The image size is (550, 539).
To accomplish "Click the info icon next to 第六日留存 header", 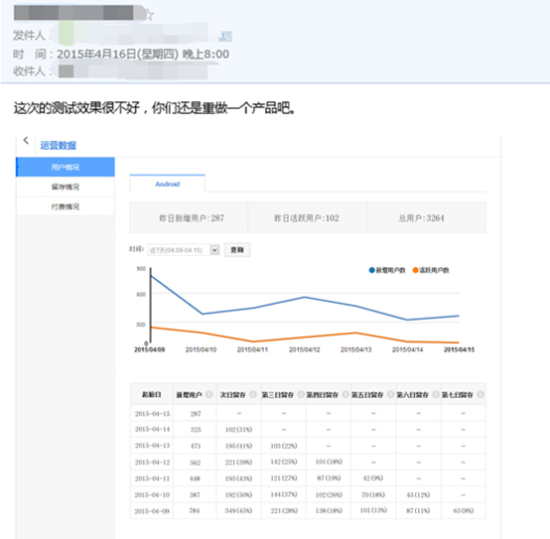I will [436, 394].
